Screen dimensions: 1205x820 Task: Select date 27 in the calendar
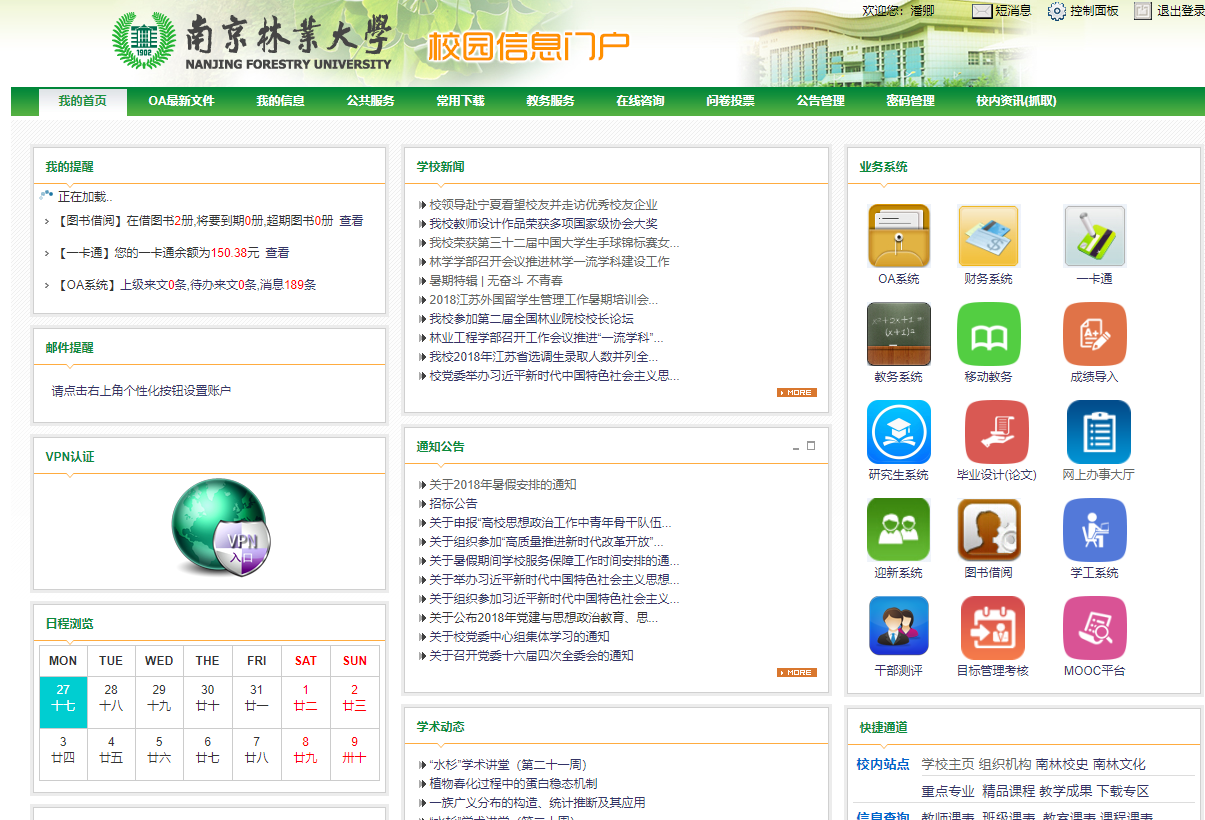[x=62, y=697]
